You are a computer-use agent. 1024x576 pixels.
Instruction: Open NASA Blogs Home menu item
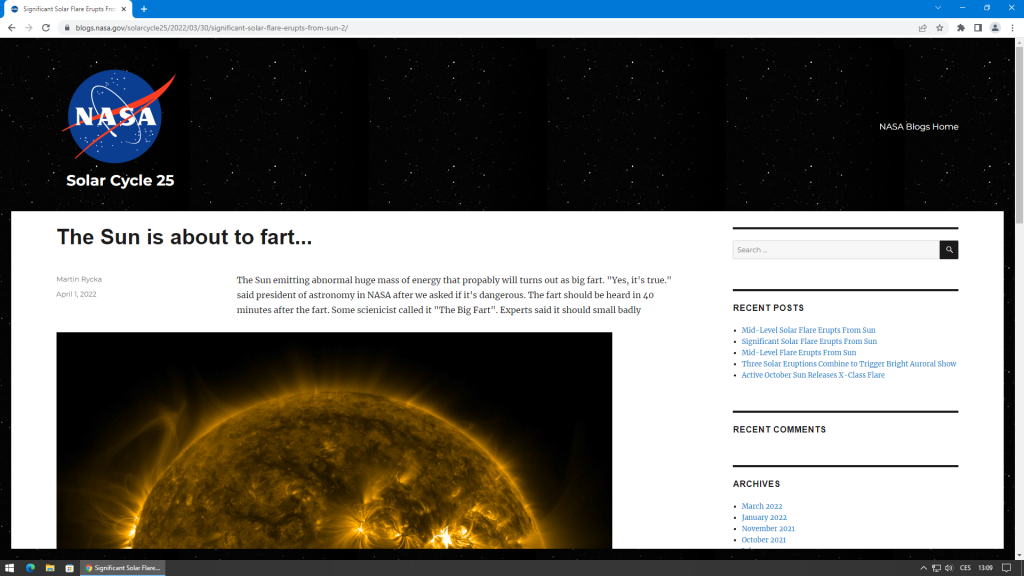pos(918,127)
